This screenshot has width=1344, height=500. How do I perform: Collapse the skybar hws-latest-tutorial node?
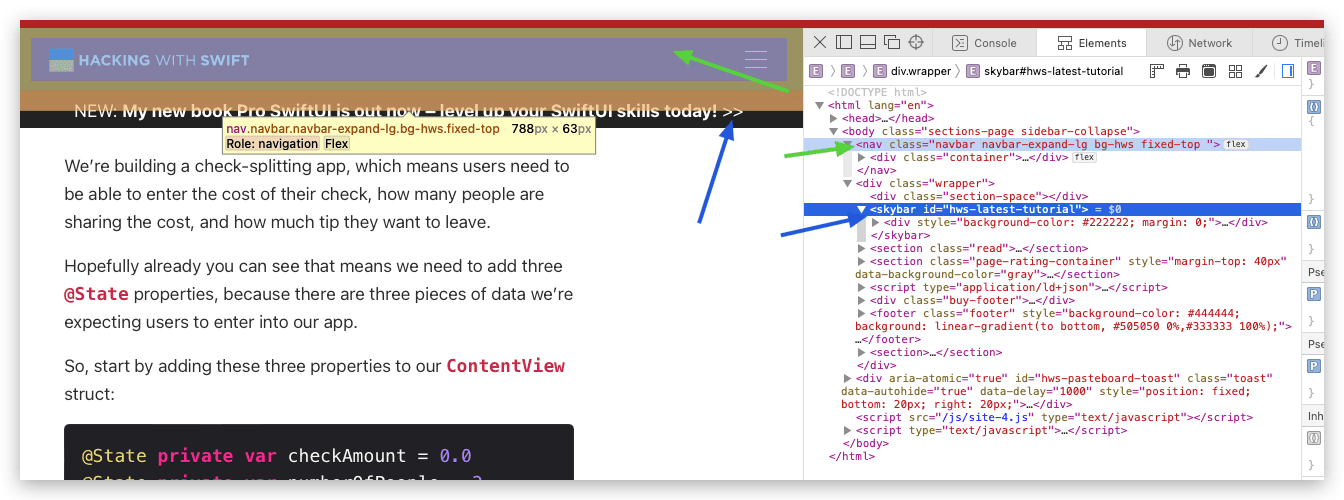[862, 209]
